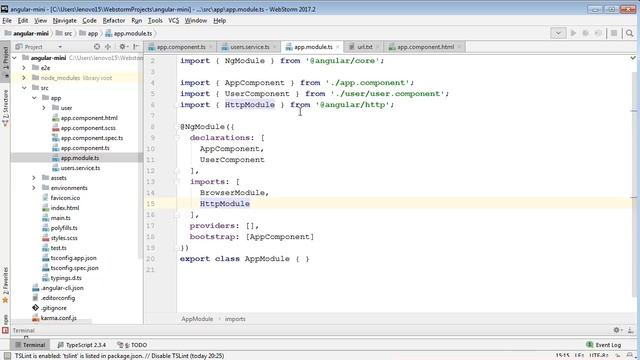Viewport: 640px width, 360px height.
Task: Click the tool window toggle icon in status bar corner
Action: [x=7, y=356]
